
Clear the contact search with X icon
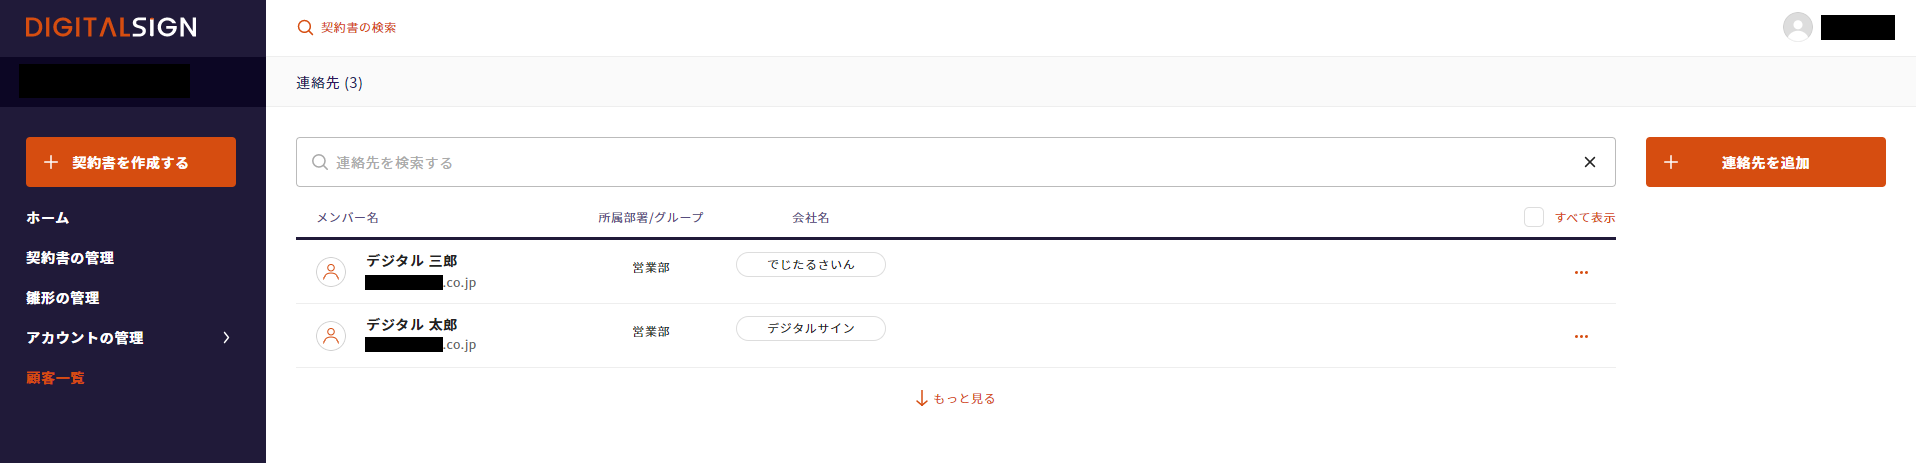click(1589, 162)
